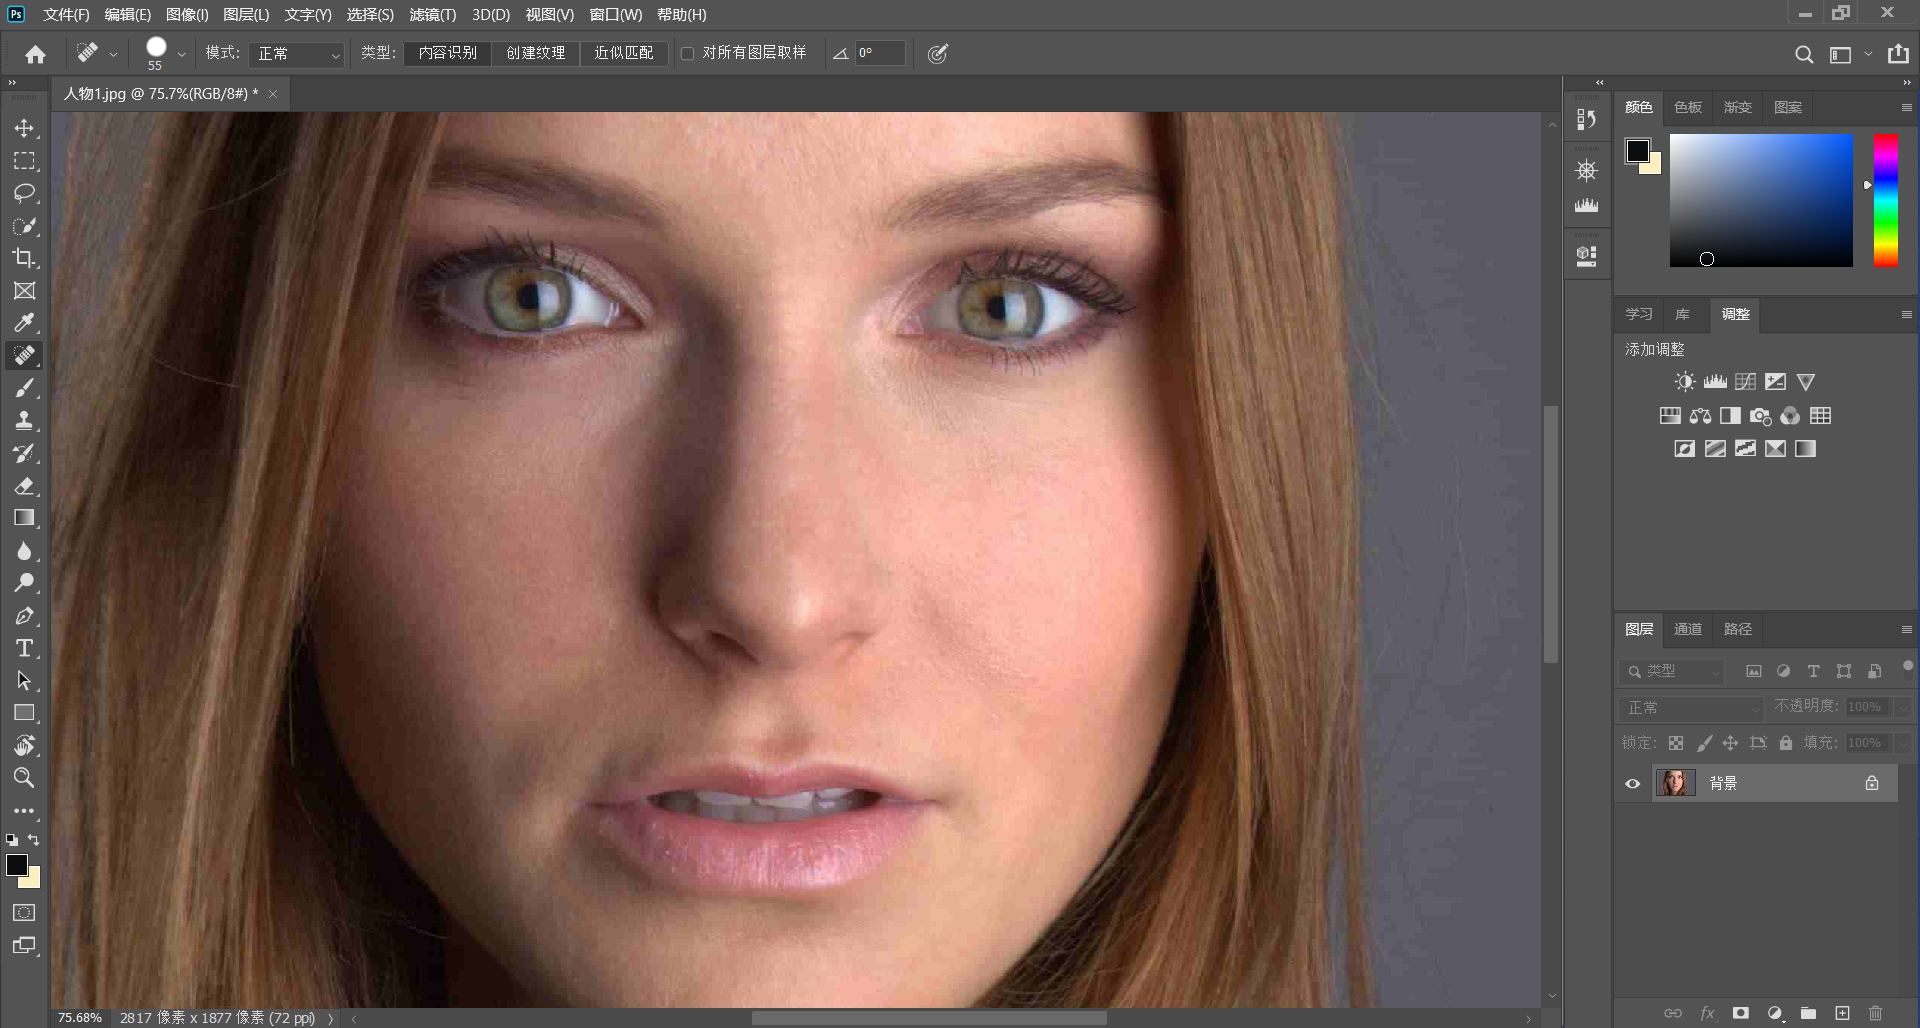
Task: Toggle lock all padlock icon
Action: coord(1786,743)
